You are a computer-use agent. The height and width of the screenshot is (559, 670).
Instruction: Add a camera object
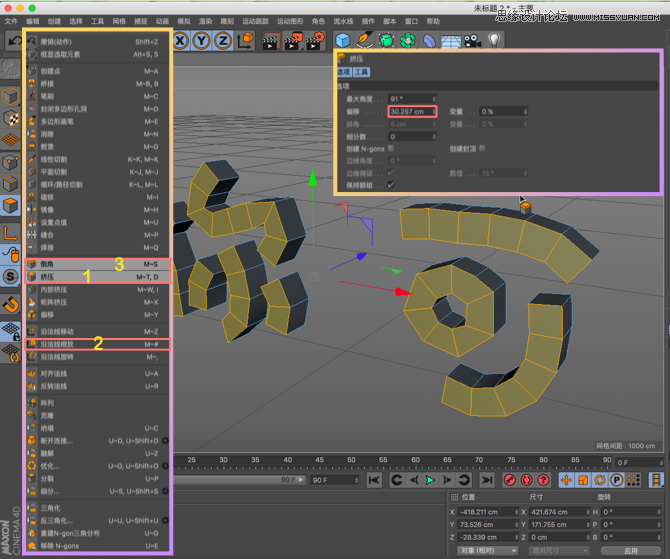click(x=472, y=41)
